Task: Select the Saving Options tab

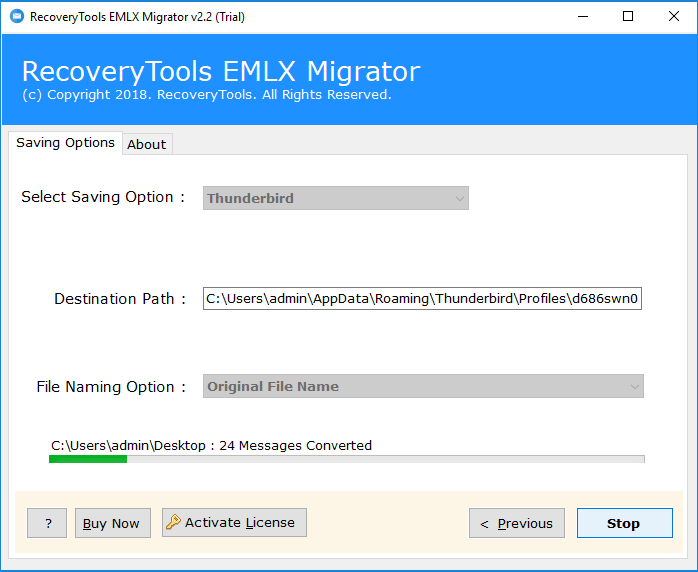Action: 65,143
